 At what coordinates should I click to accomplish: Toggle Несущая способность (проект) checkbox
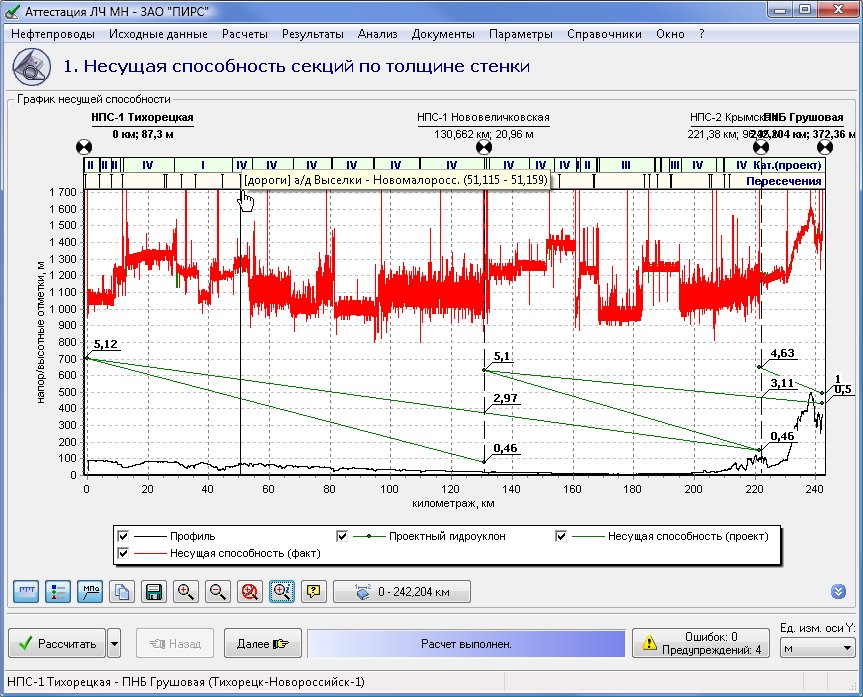(561, 536)
